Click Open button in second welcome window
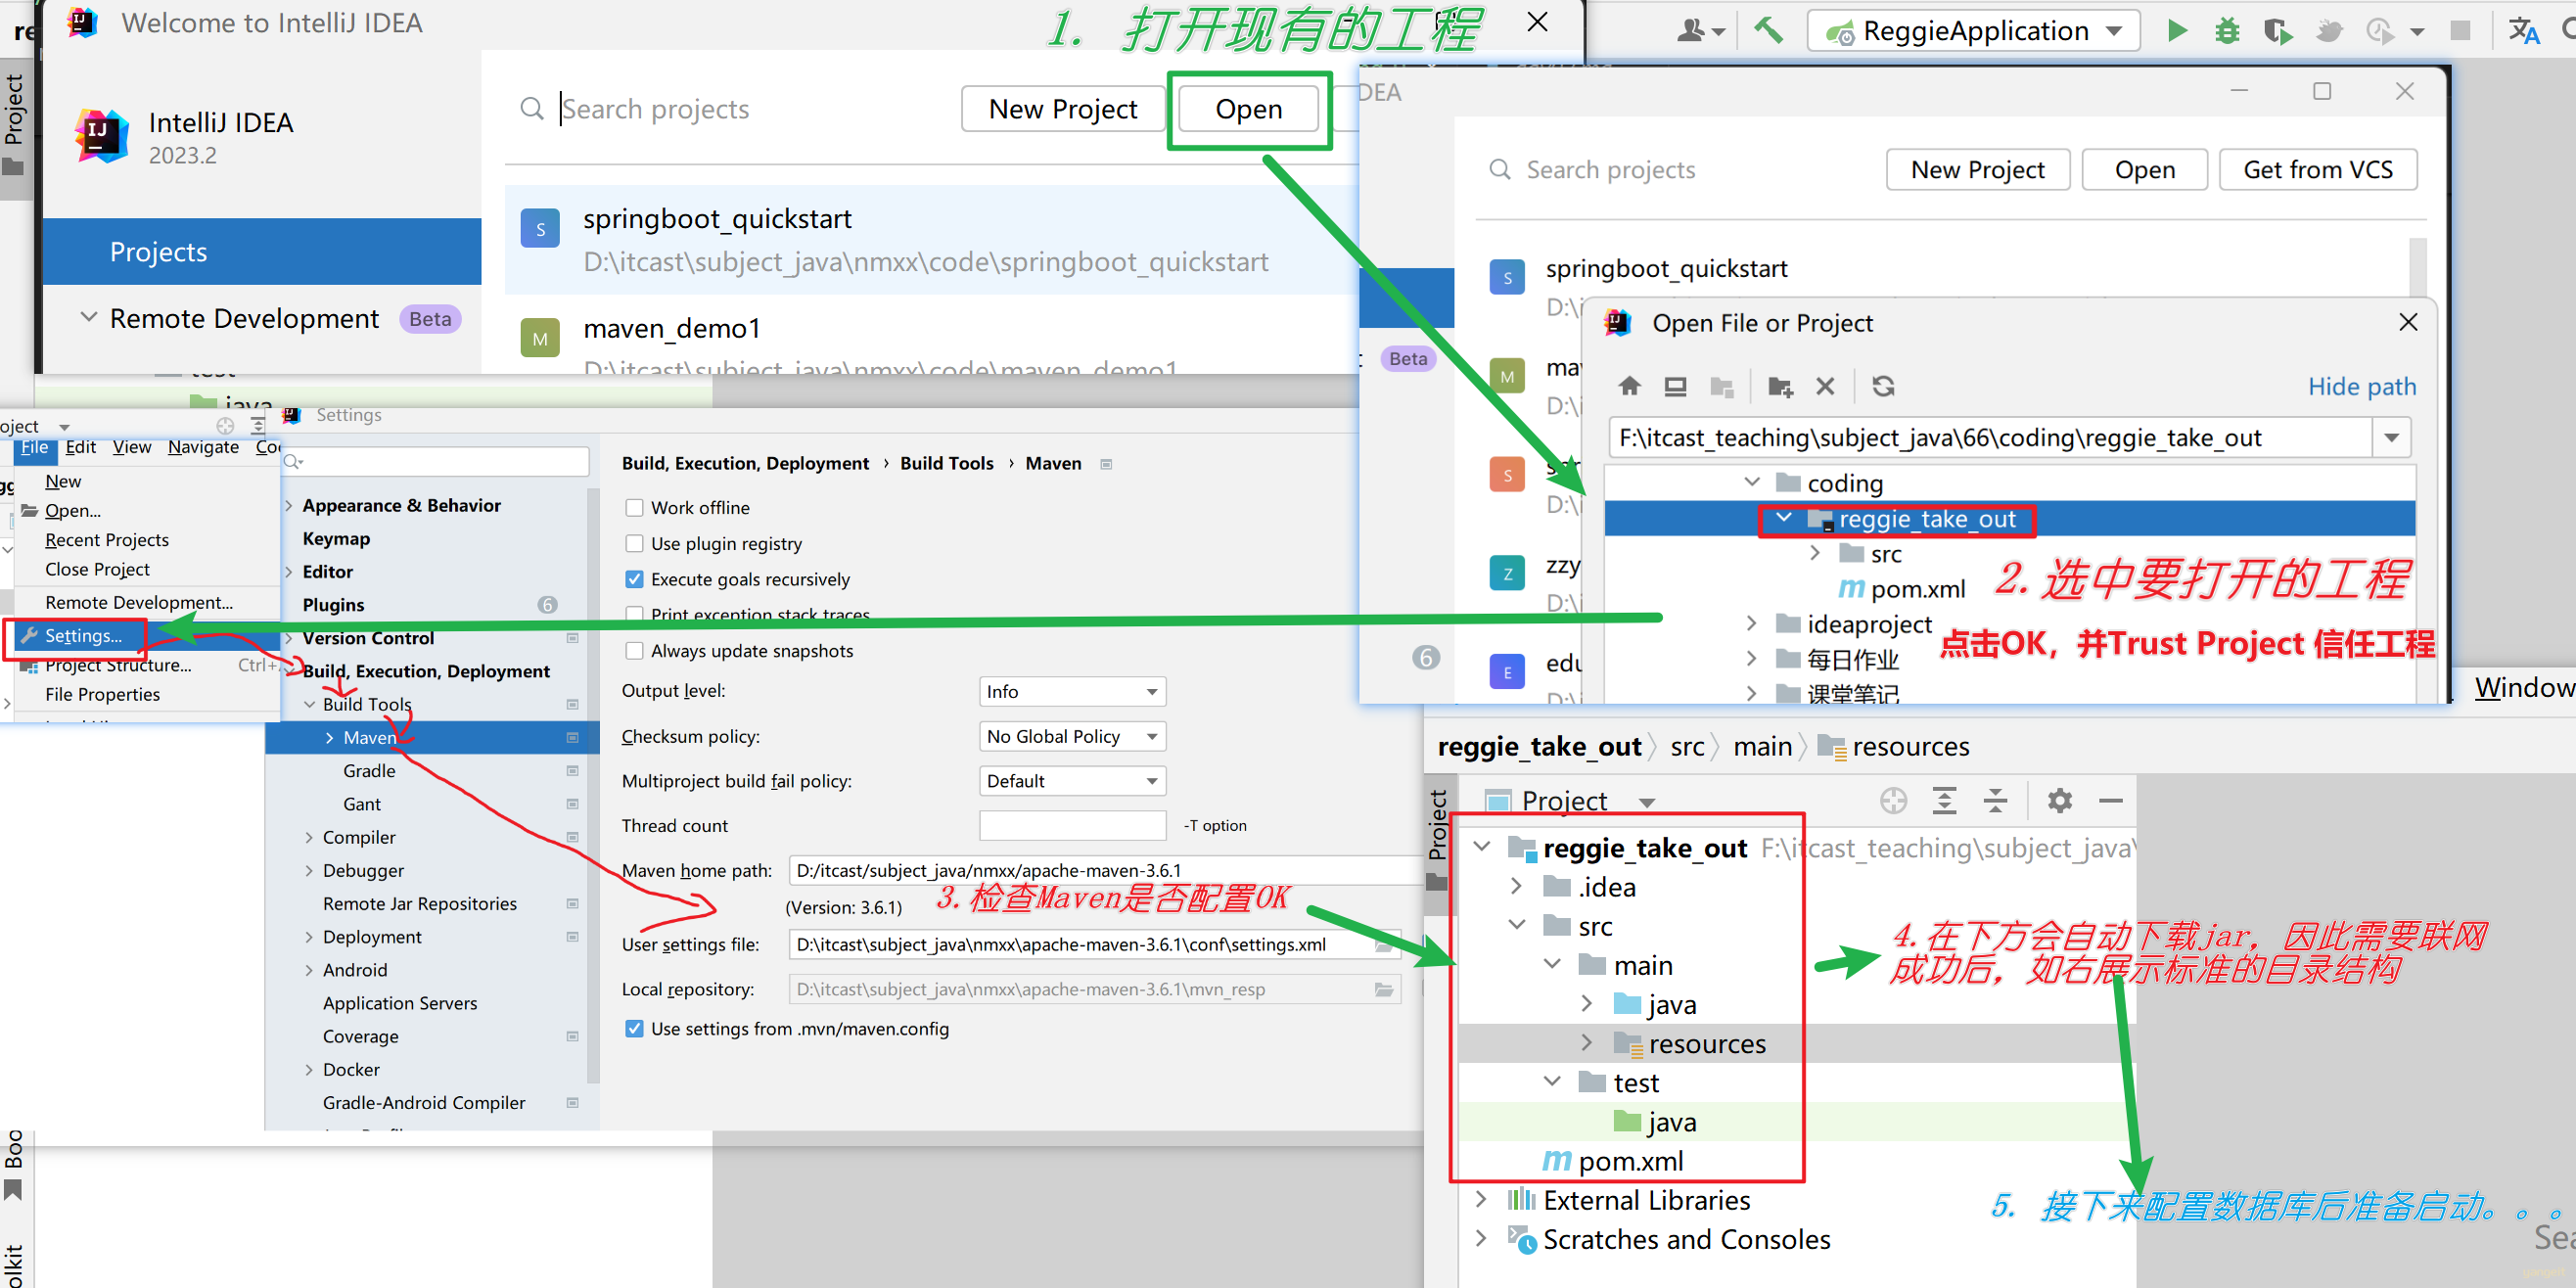 point(2144,170)
